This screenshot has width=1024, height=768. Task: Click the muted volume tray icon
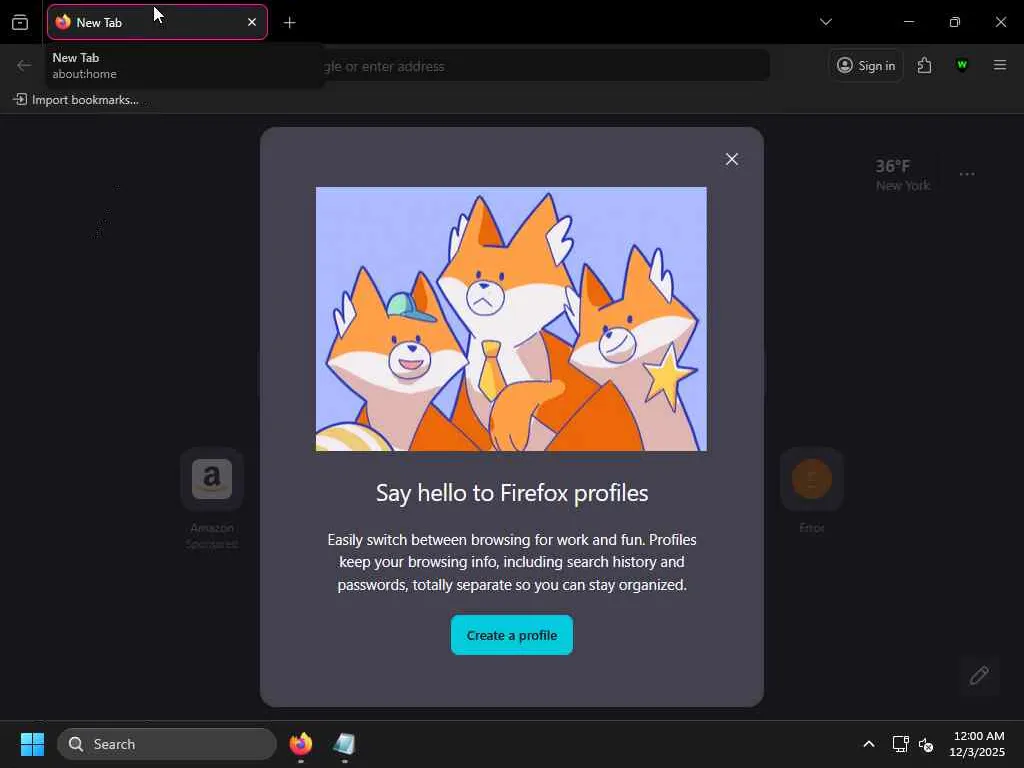click(925, 744)
